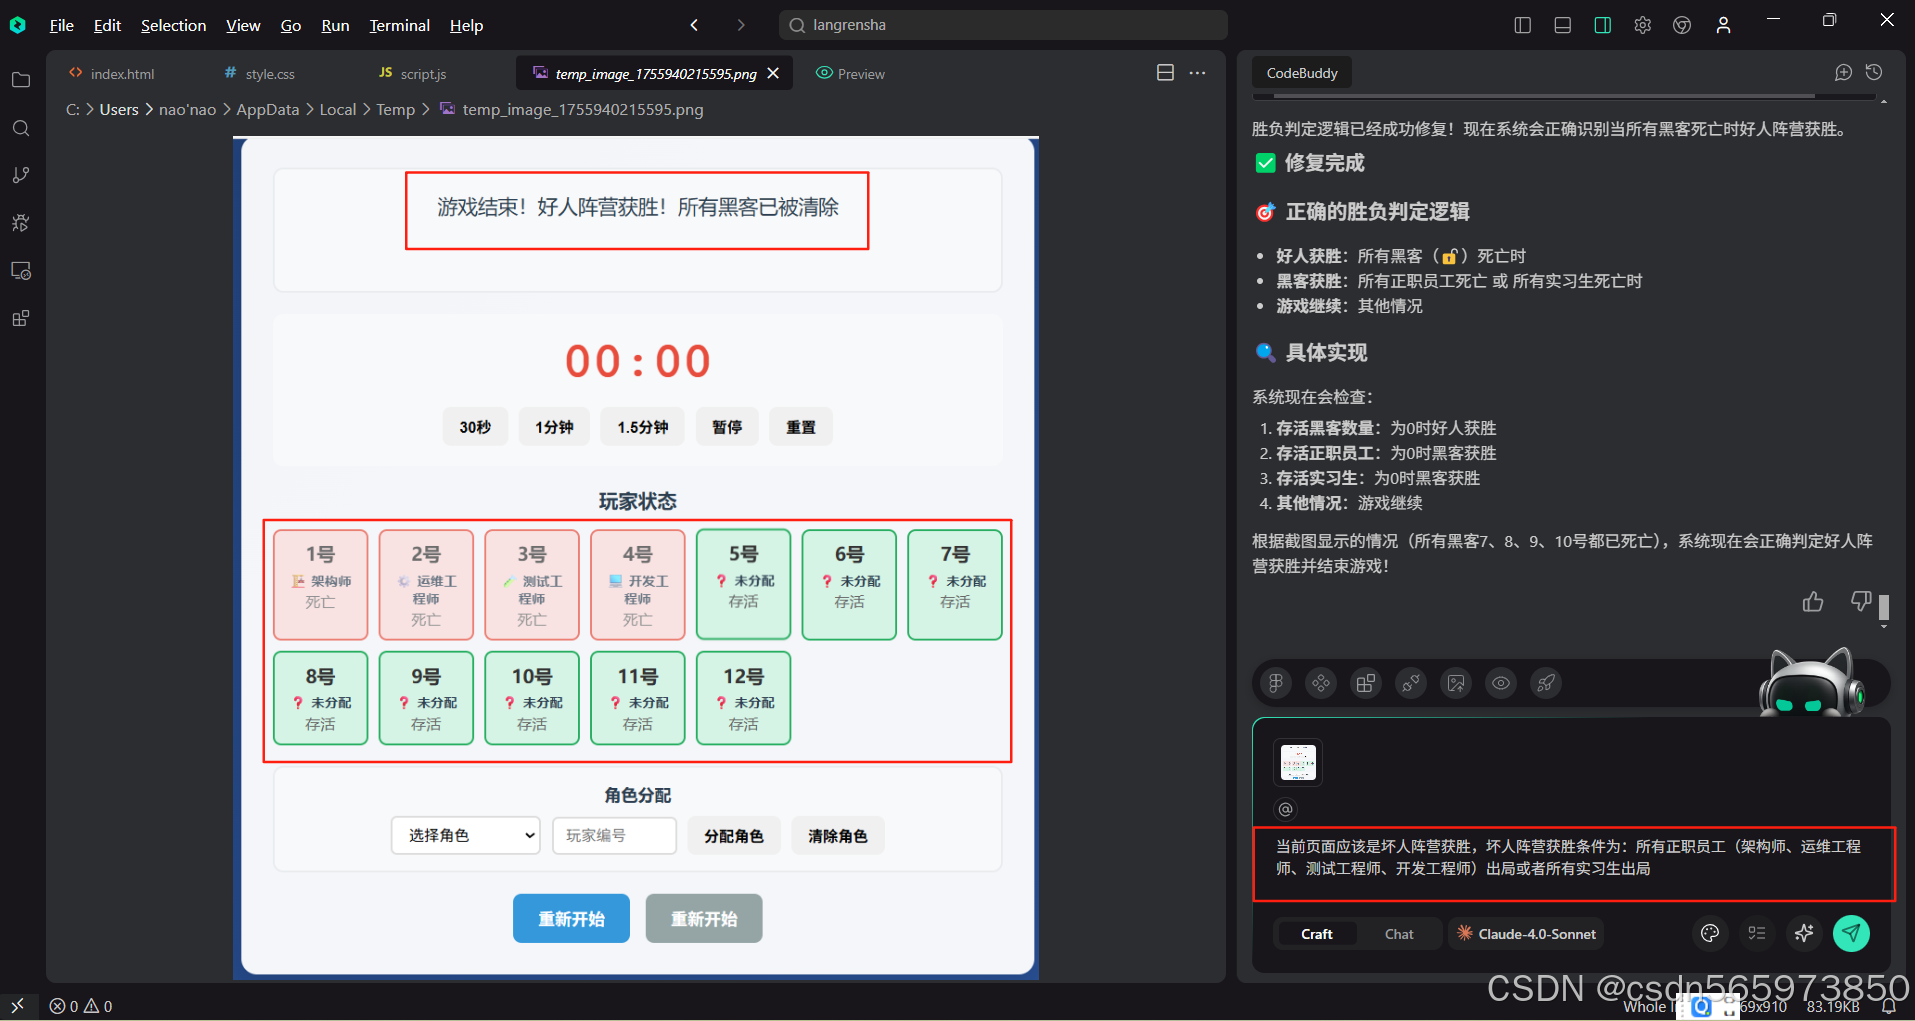Open the Terminal menu

[x=399, y=25]
